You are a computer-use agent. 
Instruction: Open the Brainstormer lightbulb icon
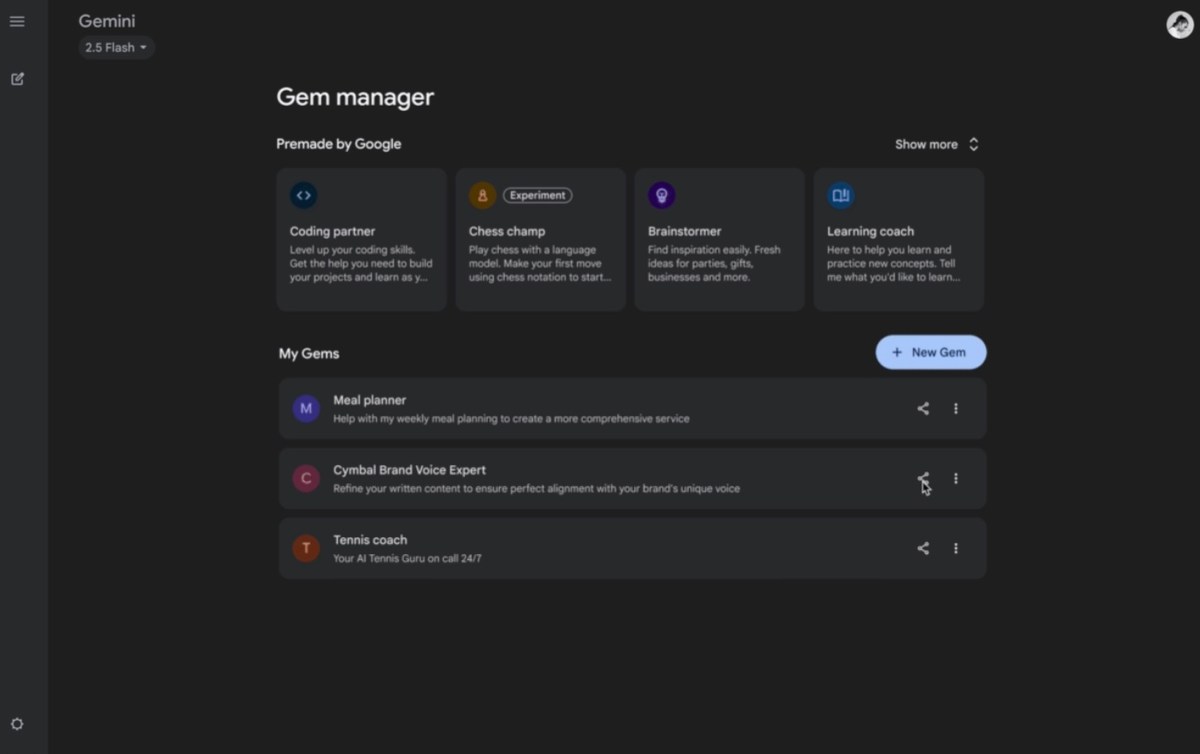[x=661, y=195]
